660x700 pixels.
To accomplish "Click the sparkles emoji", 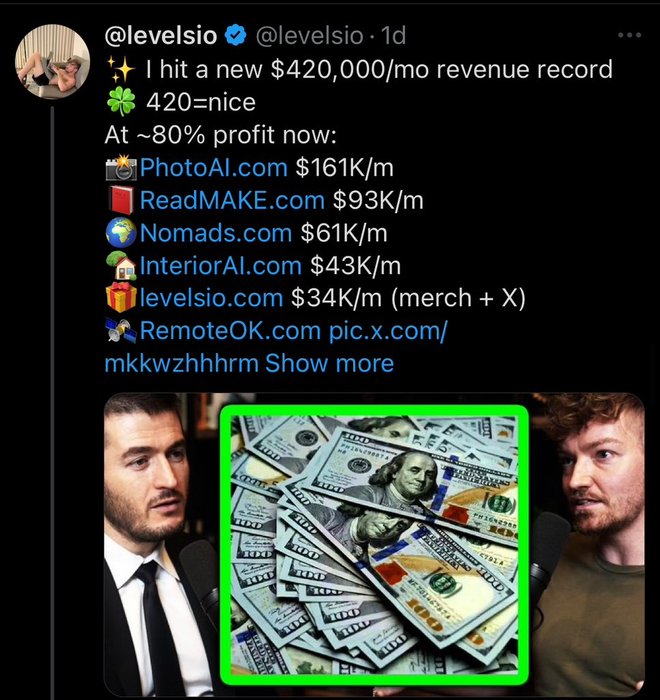I will pos(121,70).
